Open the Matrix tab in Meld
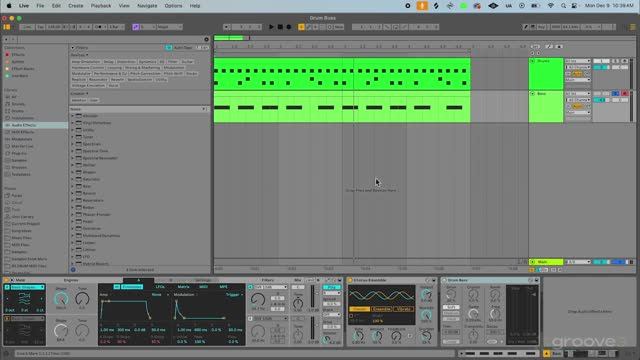 click(x=183, y=287)
